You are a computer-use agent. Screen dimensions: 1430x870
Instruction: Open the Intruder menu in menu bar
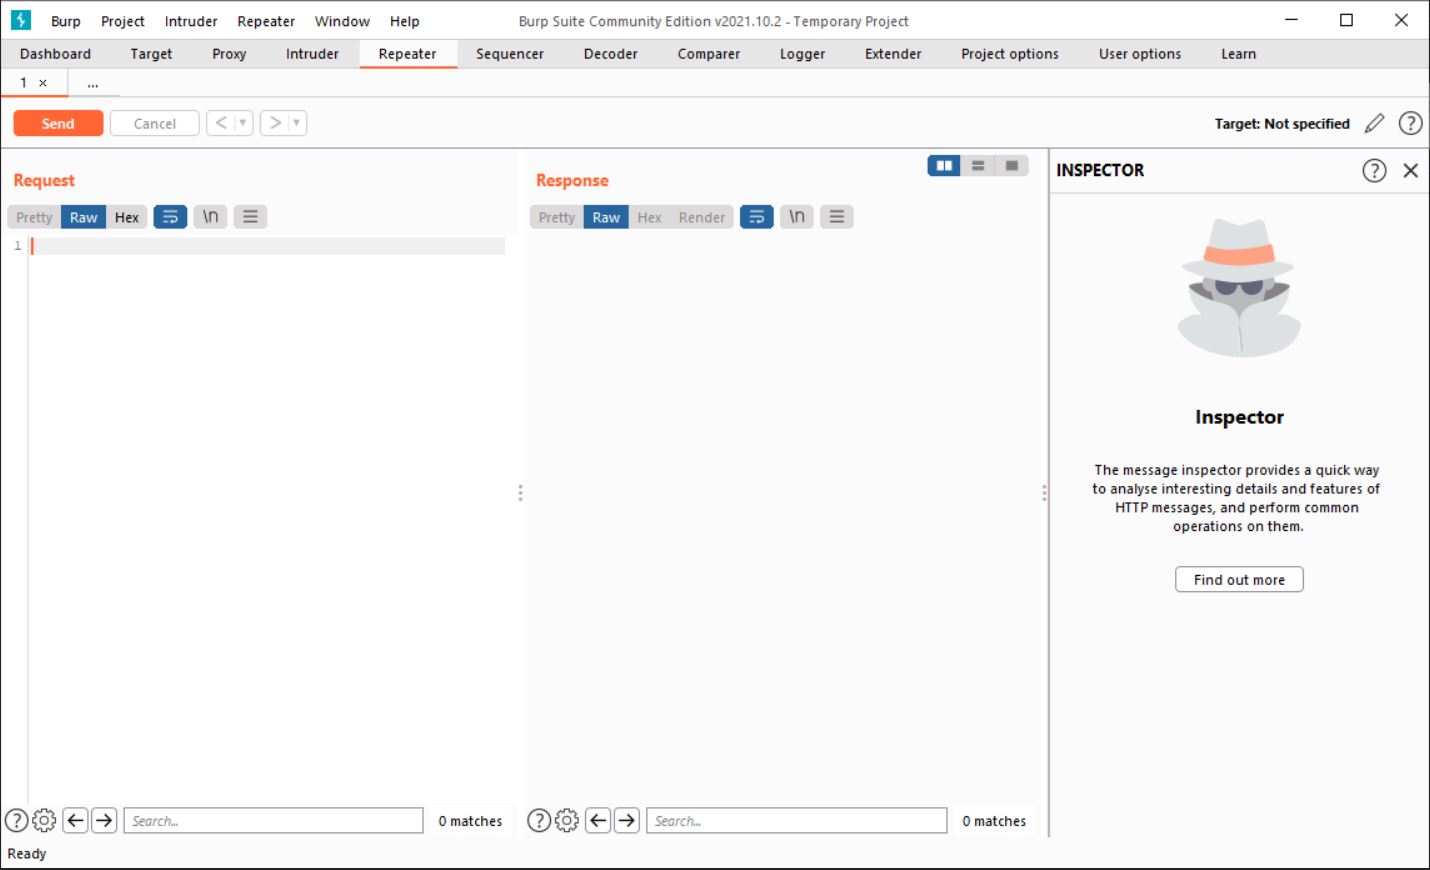click(x=191, y=21)
